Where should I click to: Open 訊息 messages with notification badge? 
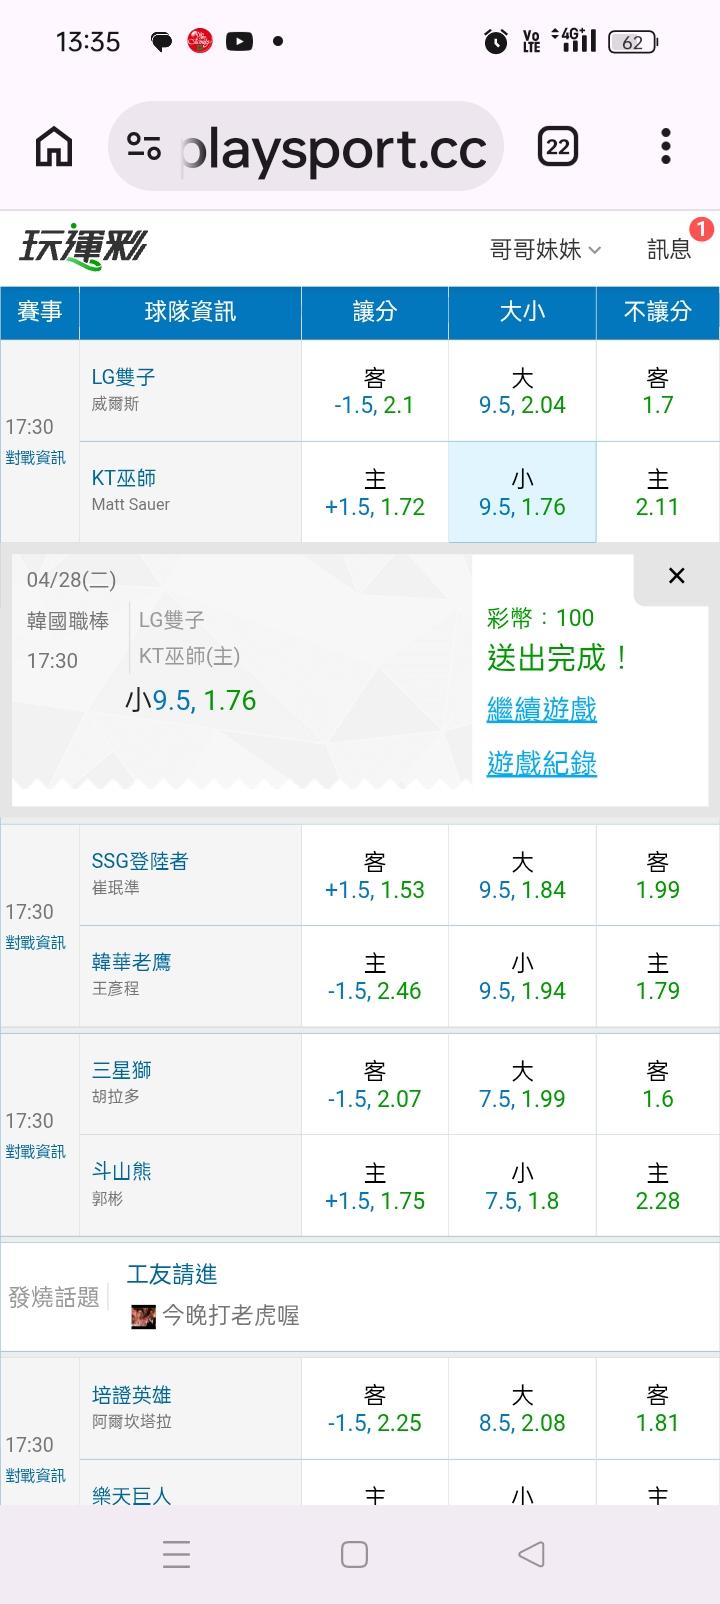click(669, 249)
